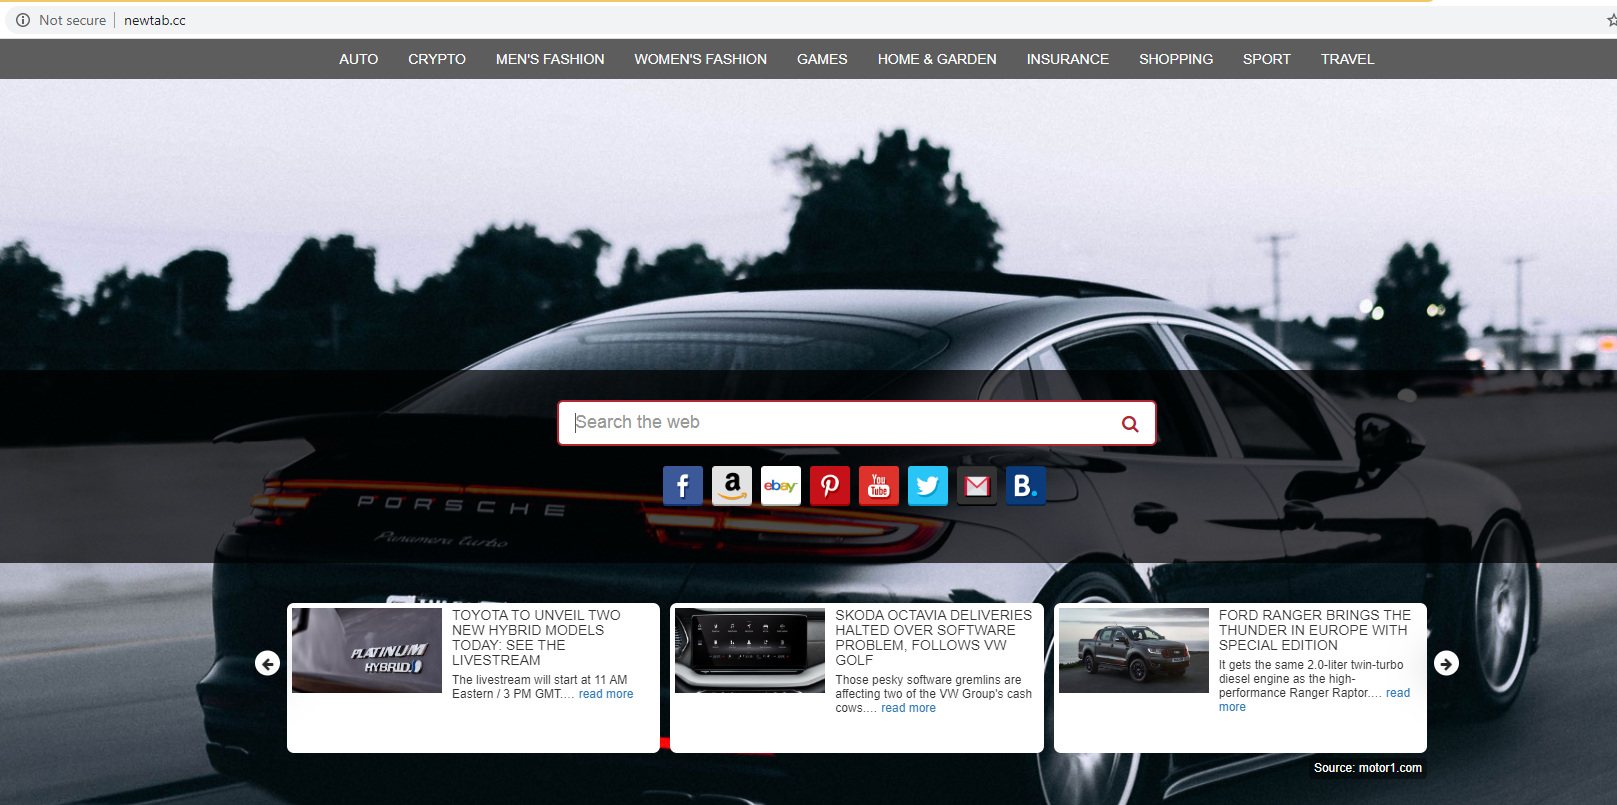1617x805 pixels.
Task: View the Not secure site info icon
Action: [23, 20]
